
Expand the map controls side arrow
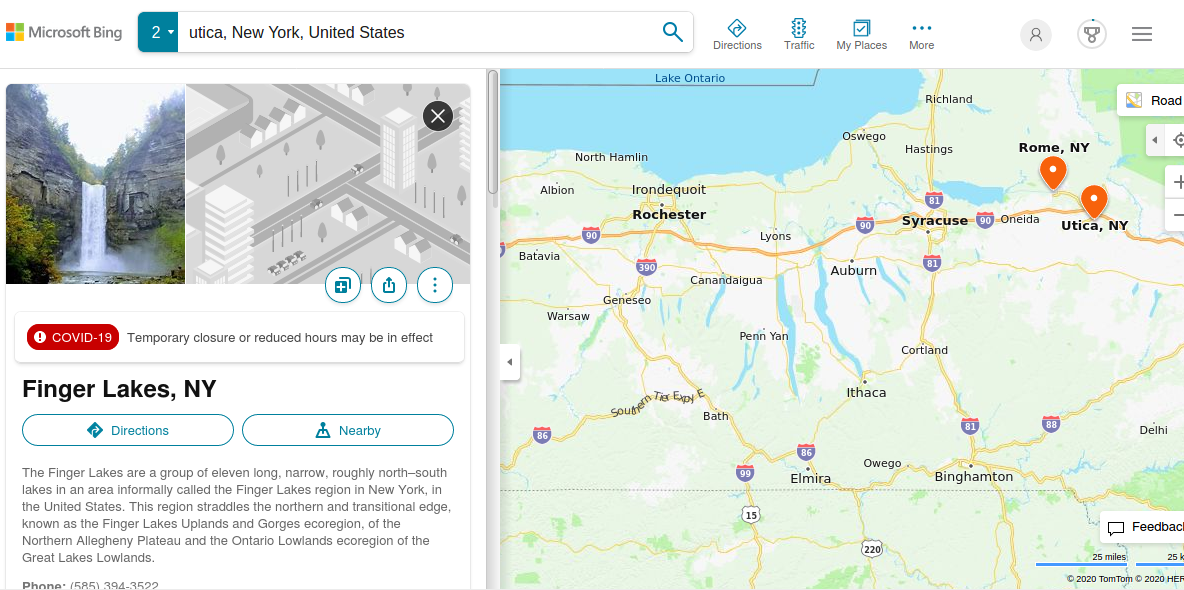(x=1155, y=141)
